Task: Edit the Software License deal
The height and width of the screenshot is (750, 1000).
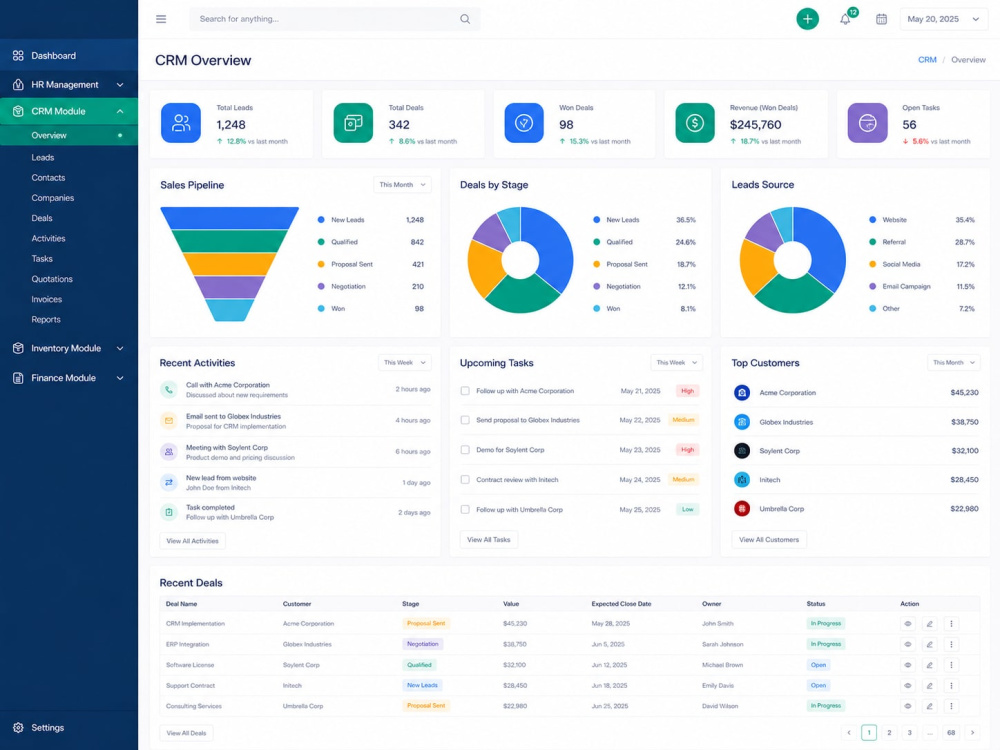Action: pos(930,665)
